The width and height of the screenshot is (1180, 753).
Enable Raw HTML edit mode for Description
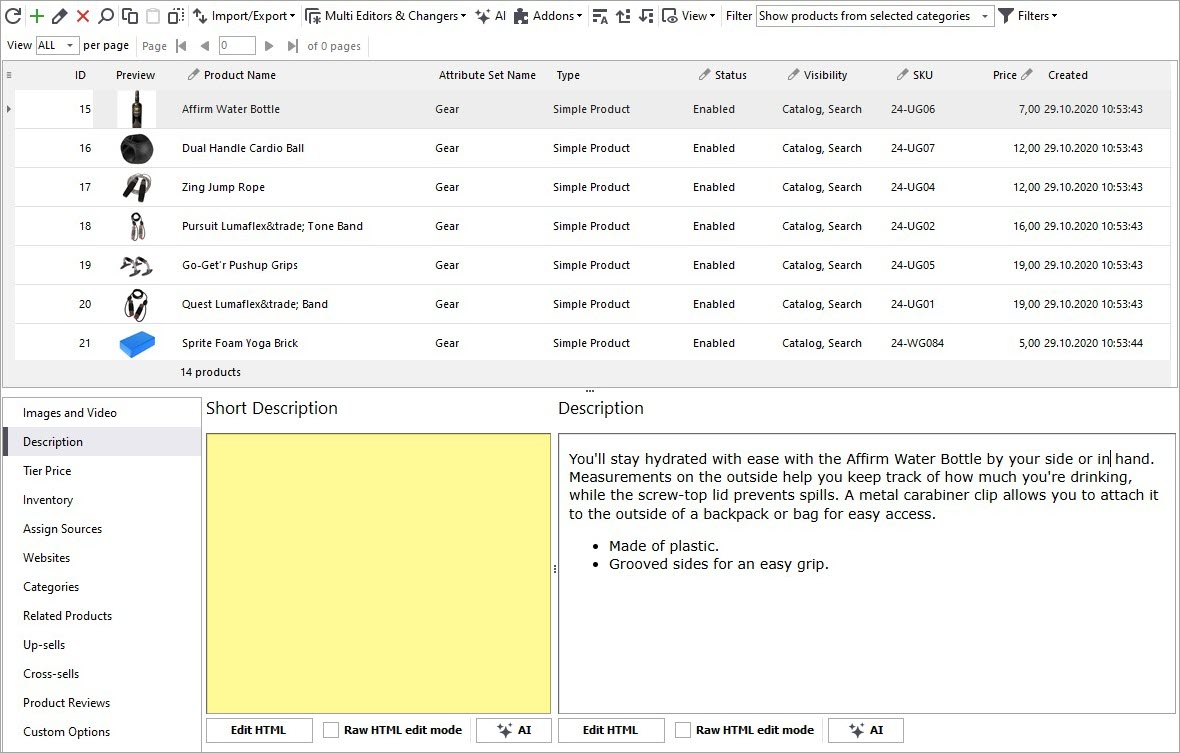click(x=682, y=730)
